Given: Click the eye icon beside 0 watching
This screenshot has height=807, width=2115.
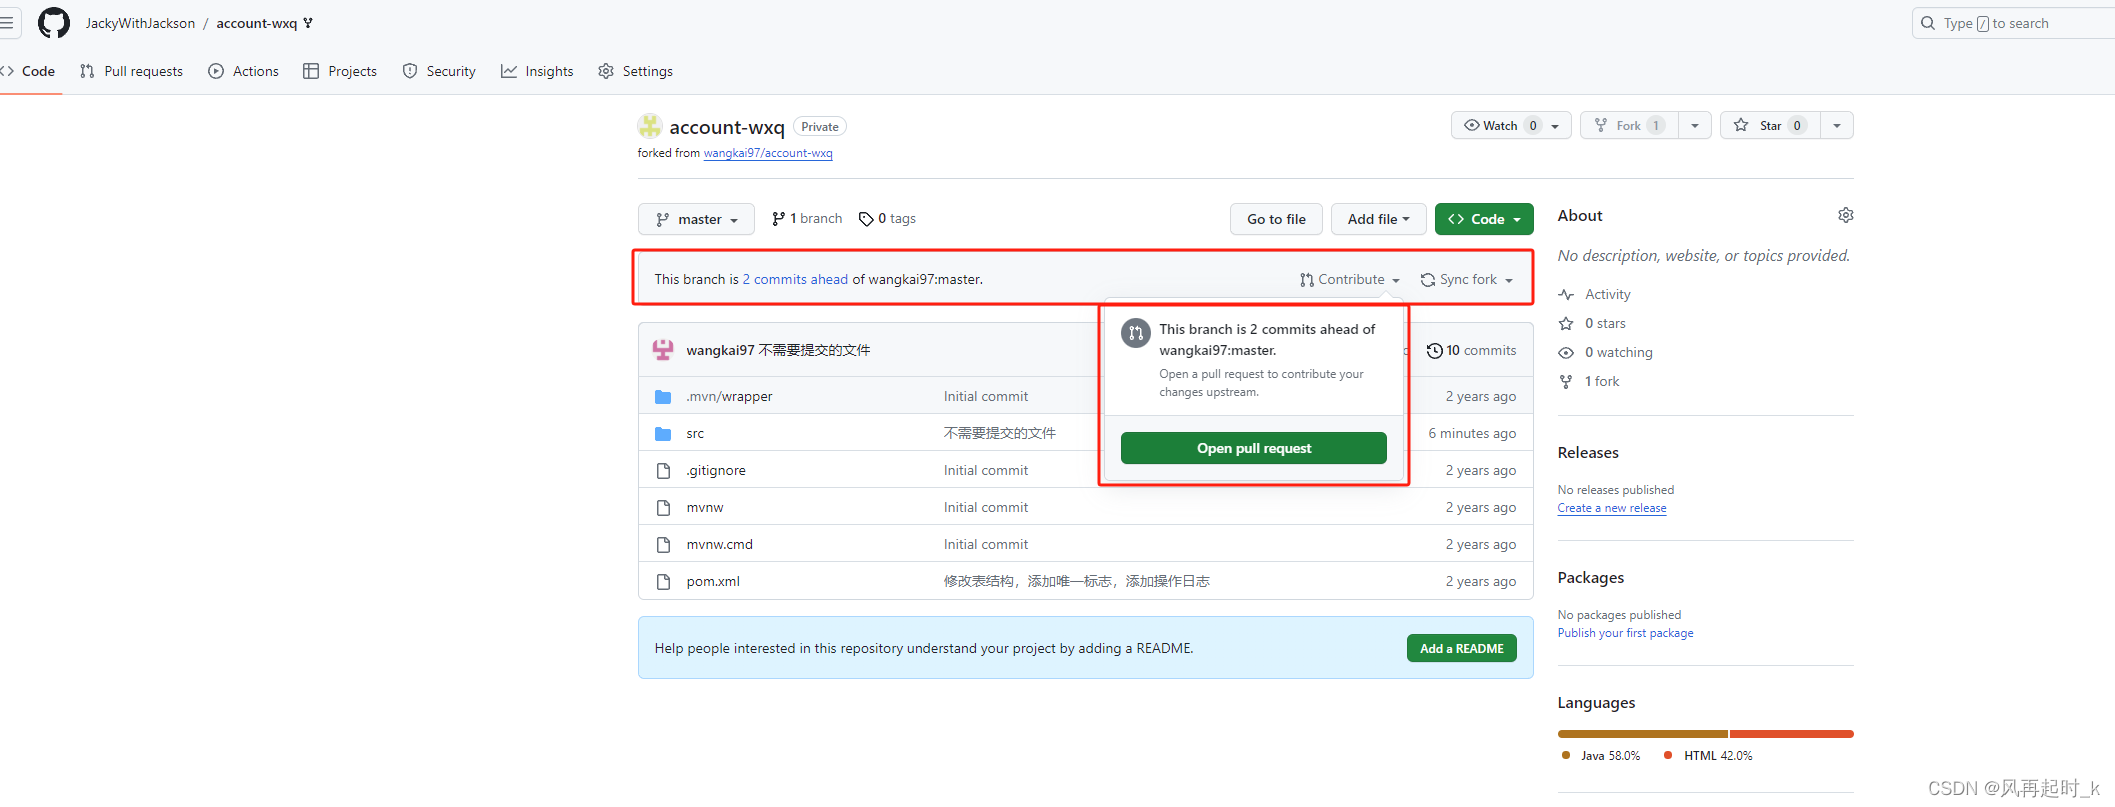Looking at the screenshot, I should 1566,353.
